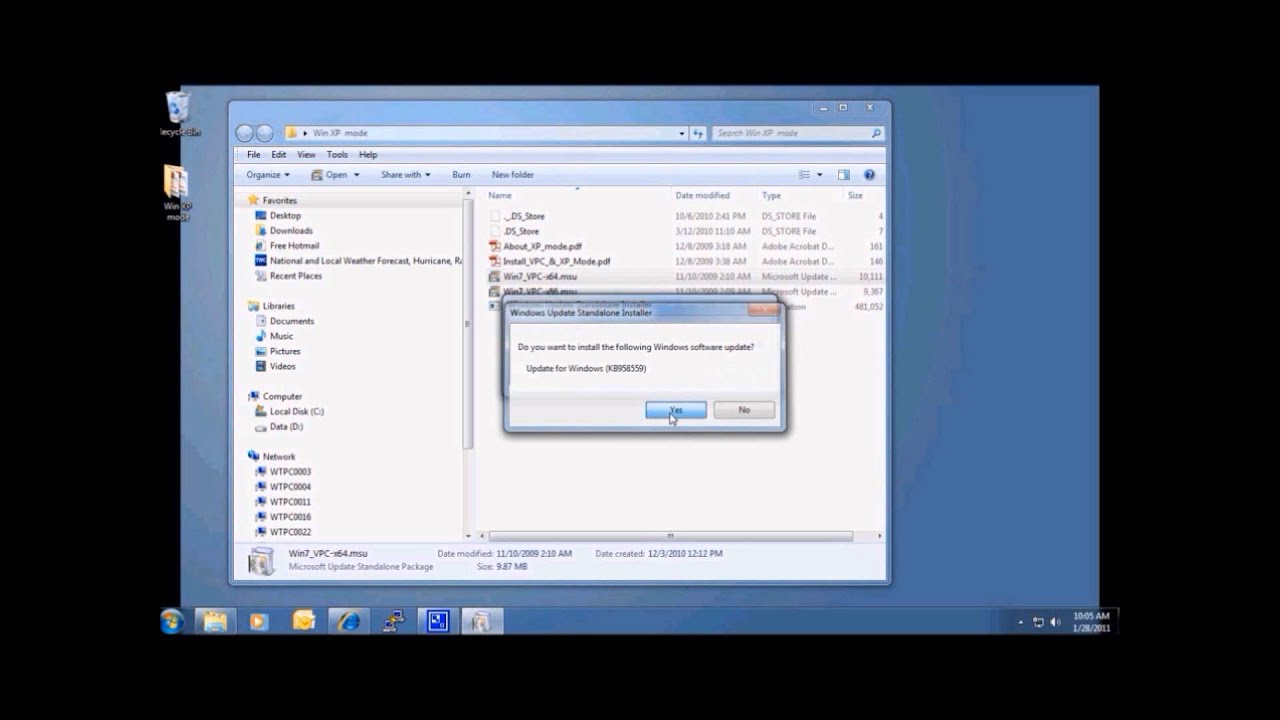Click the blue square taskbar app

pyautogui.click(x=437, y=621)
